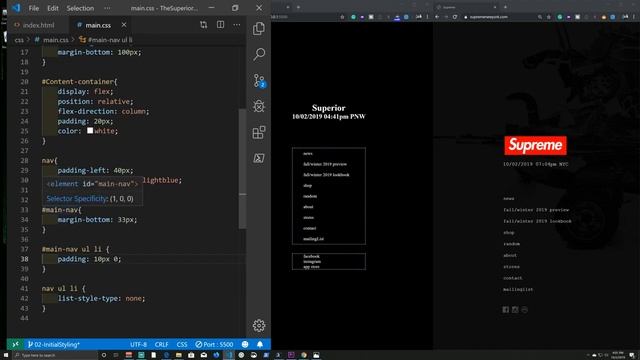Screen dimensions: 640x360
Task: Click the red Supreme logo
Action: point(535,145)
